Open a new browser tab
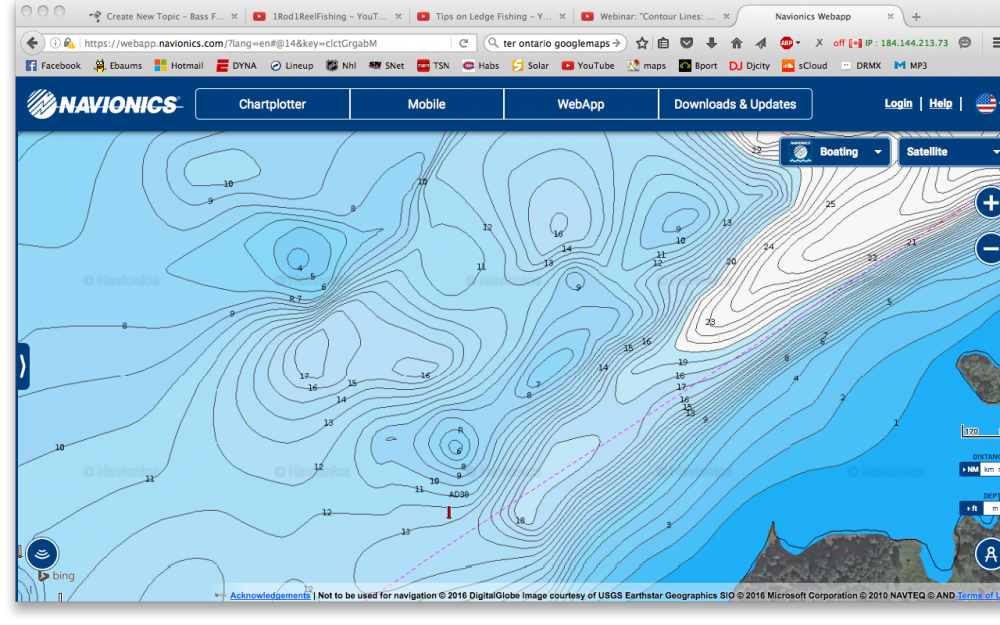Image resolution: width=1000 pixels, height=625 pixels. click(x=916, y=17)
